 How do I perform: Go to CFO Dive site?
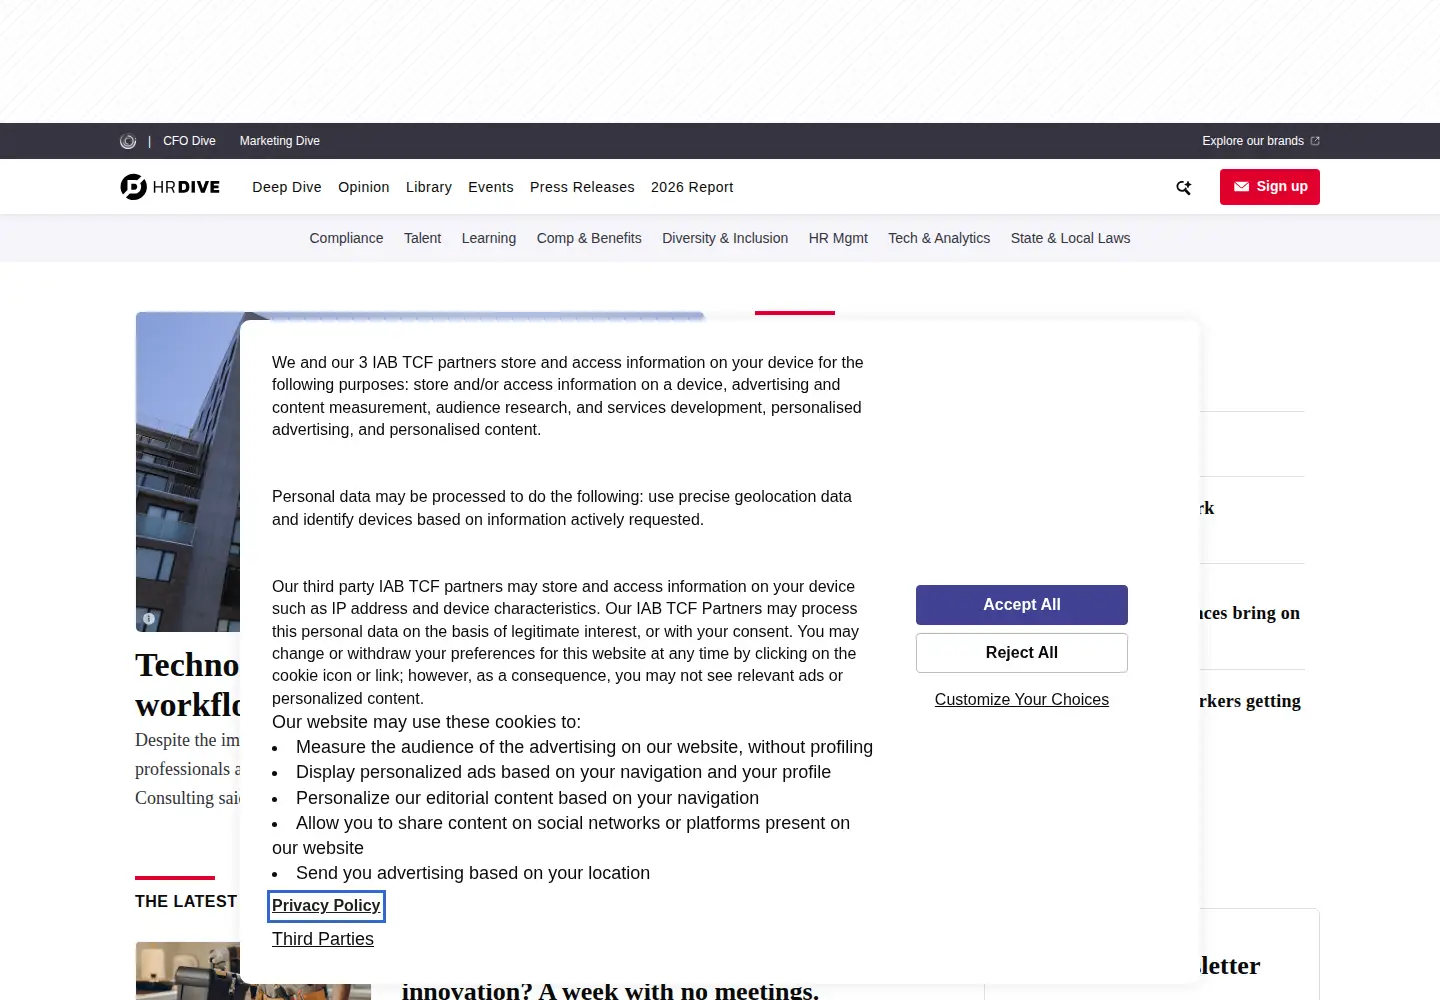pyautogui.click(x=189, y=141)
